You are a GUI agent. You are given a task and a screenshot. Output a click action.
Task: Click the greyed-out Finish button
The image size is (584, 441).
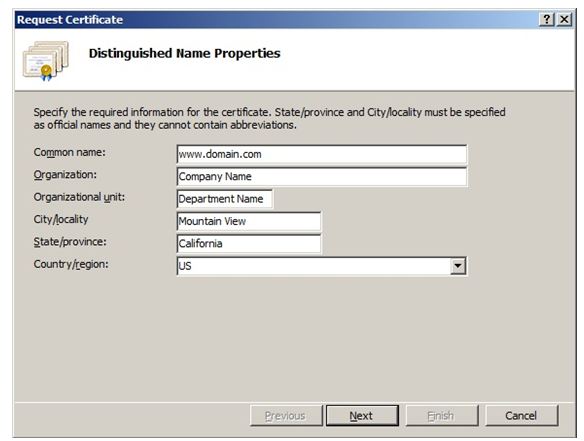(442, 416)
